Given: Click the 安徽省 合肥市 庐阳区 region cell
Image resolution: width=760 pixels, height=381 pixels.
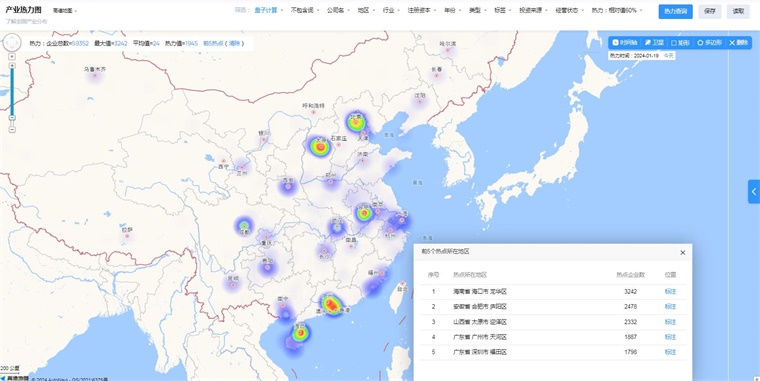Looking at the screenshot, I should (479, 306).
